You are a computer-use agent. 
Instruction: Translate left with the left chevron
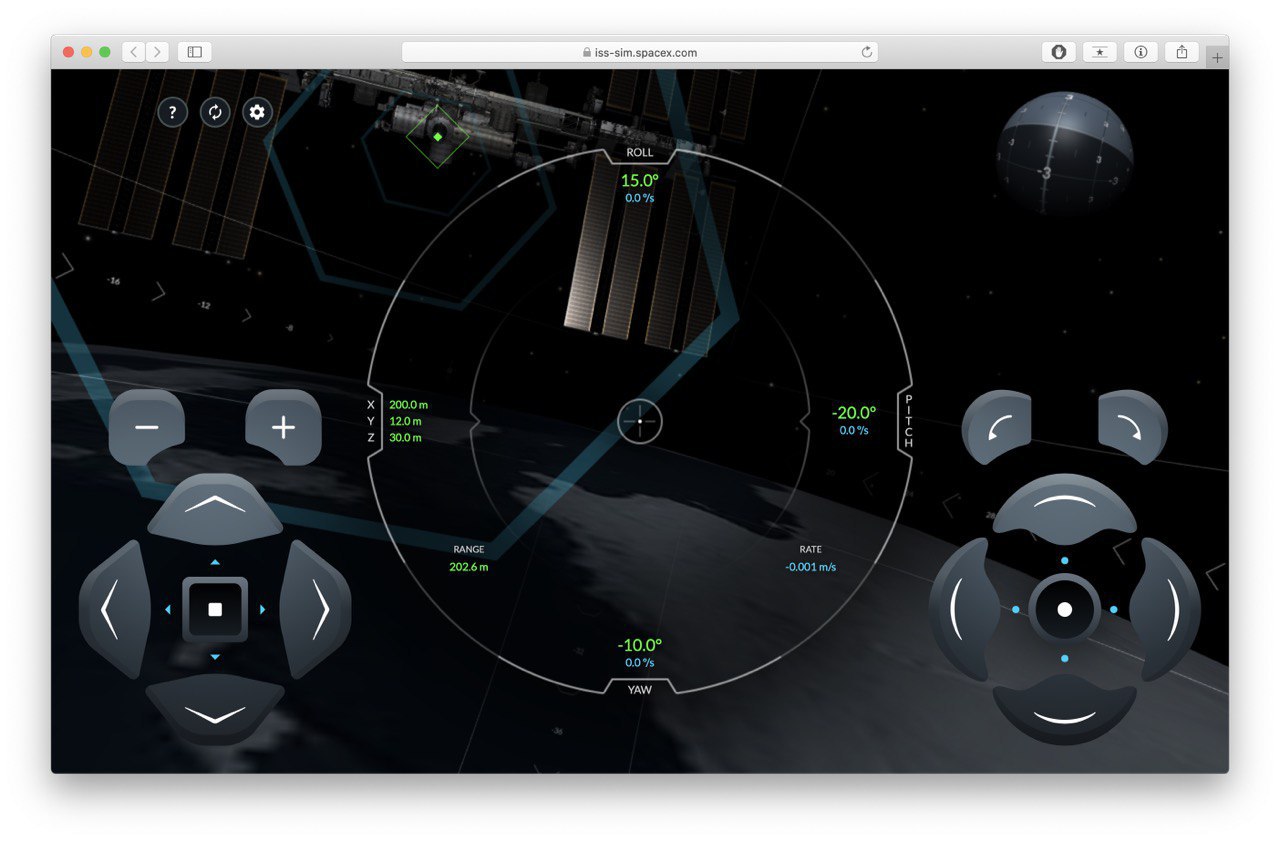pos(114,609)
